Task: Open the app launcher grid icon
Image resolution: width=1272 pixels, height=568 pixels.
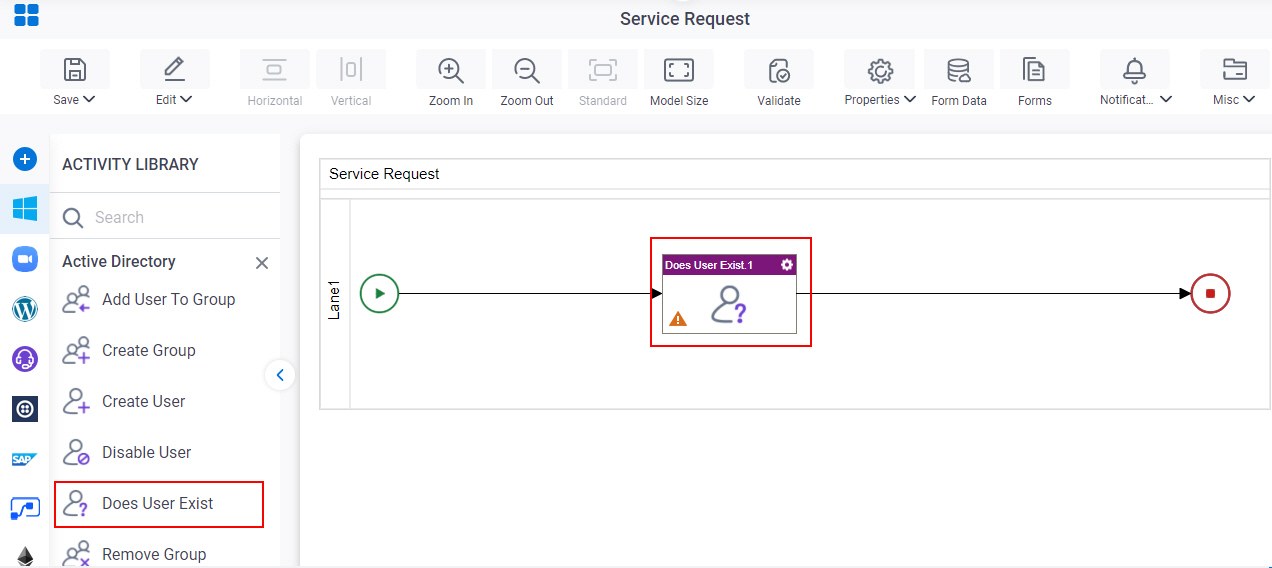Action: point(26,15)
